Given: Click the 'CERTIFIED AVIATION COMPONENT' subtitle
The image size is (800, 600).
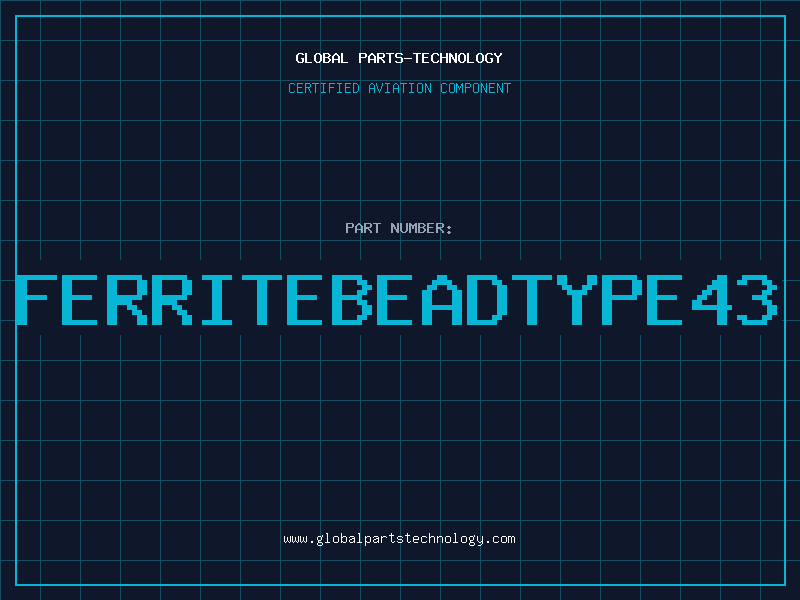Looking at the screenshot, I should pyautogui.click(x=399, y=88).
